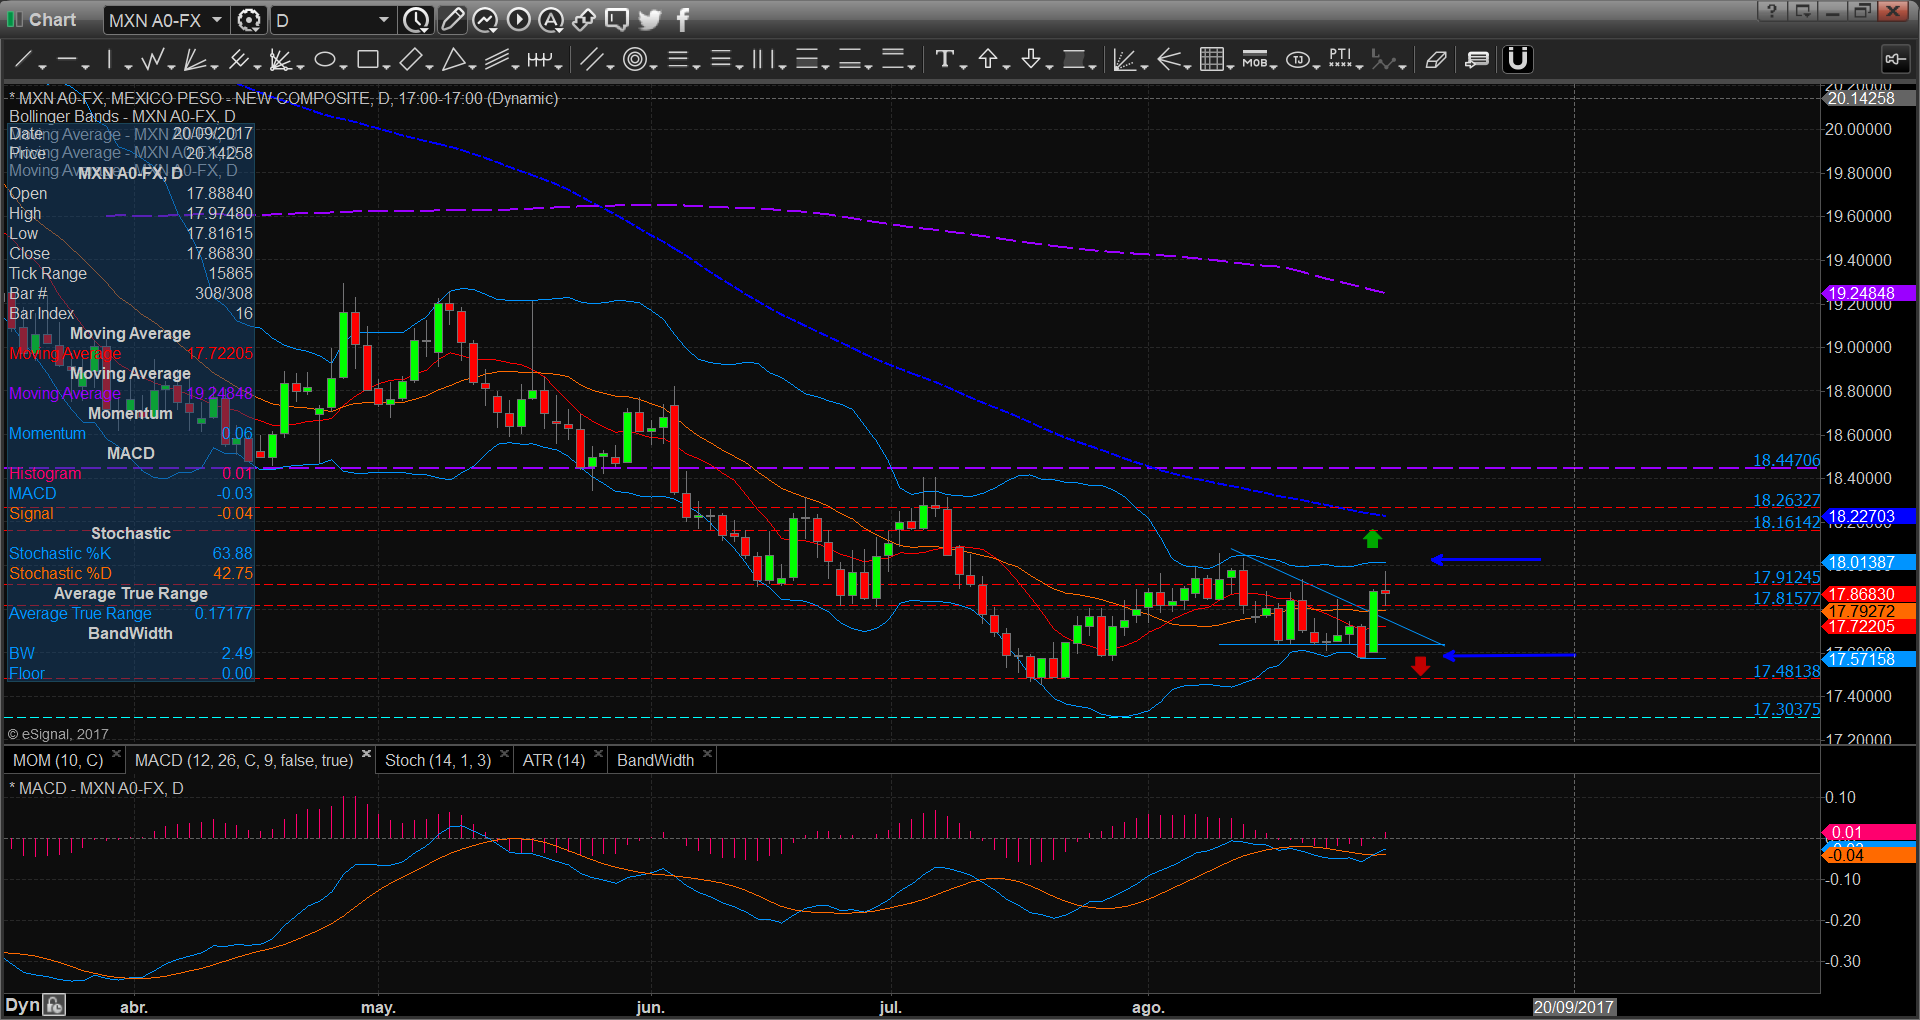Image resolution: width=1920 pixels, height=1020 pixels.
Task: Close the BandWidth tab
Action: [707, 754]
